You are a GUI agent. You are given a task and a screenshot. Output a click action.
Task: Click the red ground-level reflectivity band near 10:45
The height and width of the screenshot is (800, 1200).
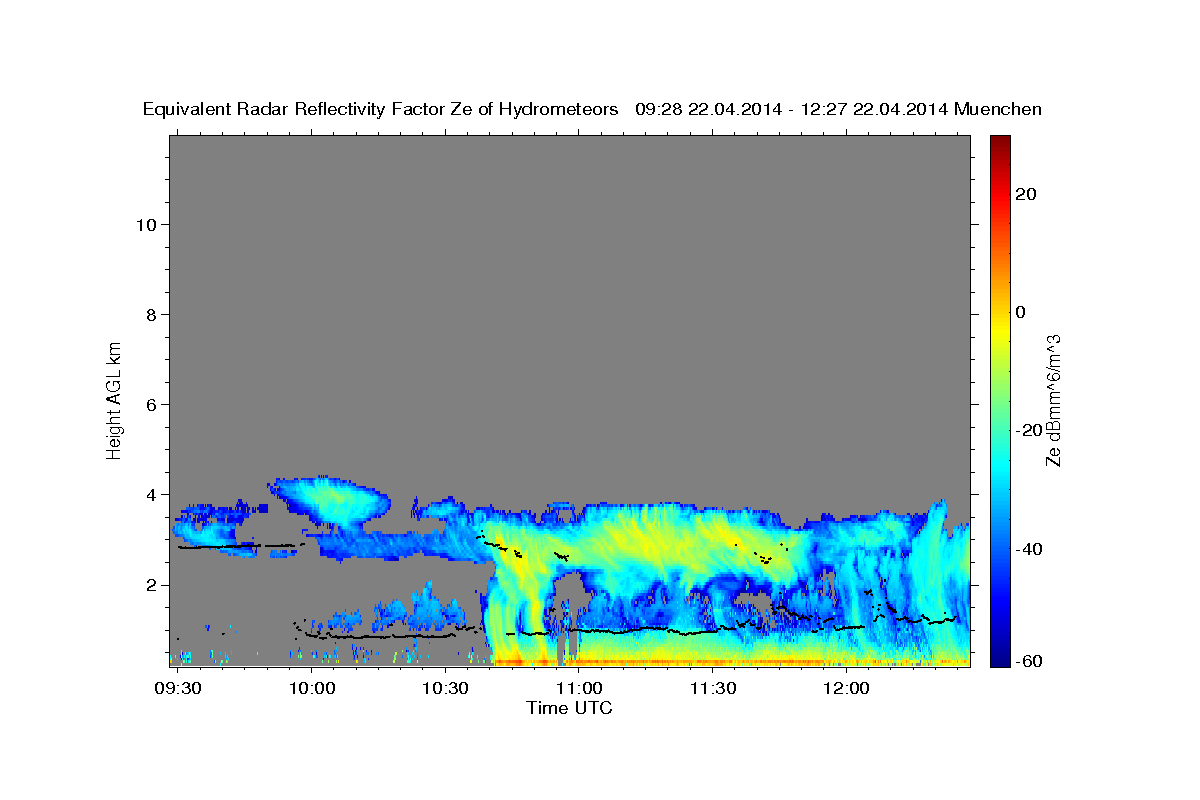click(520, 662)
